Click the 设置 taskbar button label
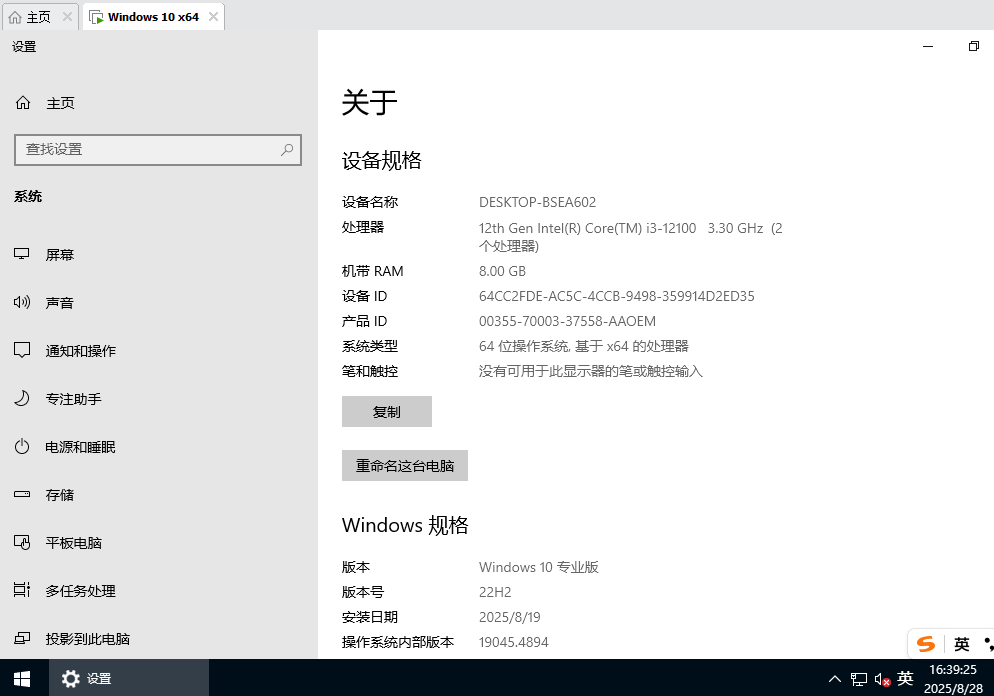994x696 pixels. click(99, 679)
